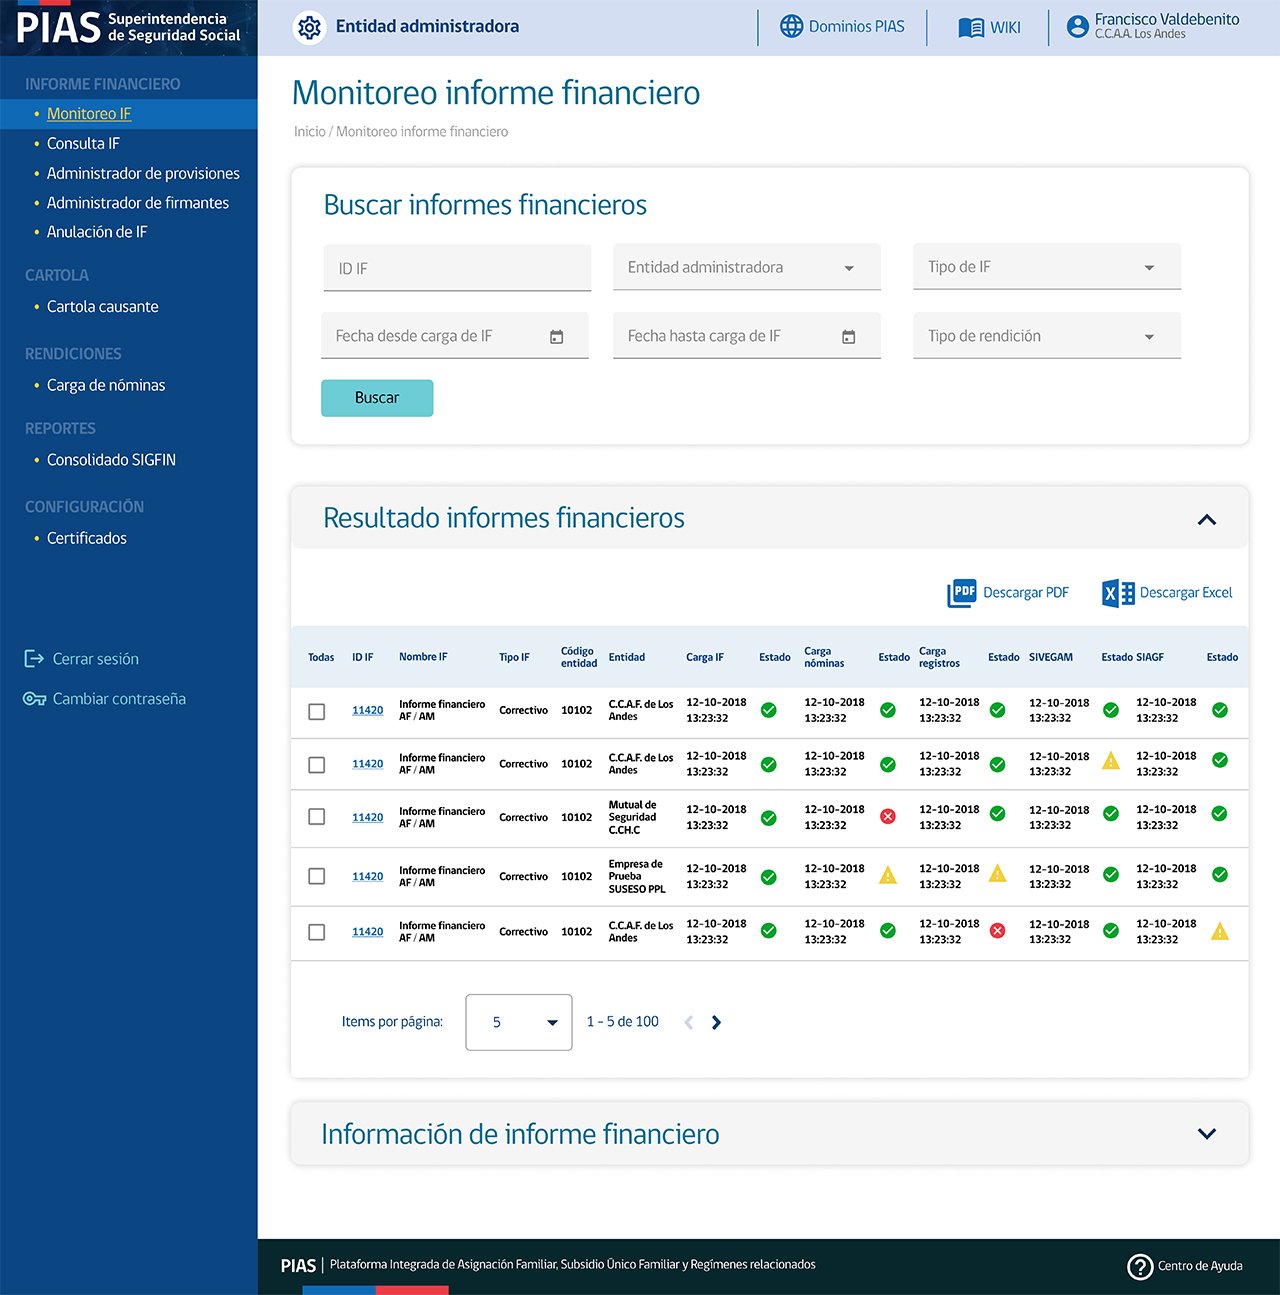Screen dimensions: 1280x1295
Task: Click Fecha desde carga de IF field
Action: 455,336
